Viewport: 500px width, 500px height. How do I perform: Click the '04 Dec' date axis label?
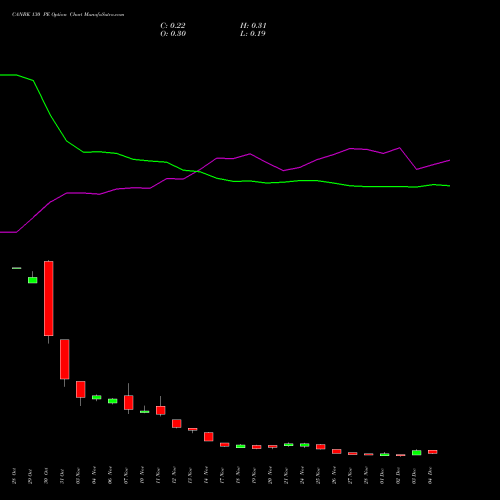(430, 476)
